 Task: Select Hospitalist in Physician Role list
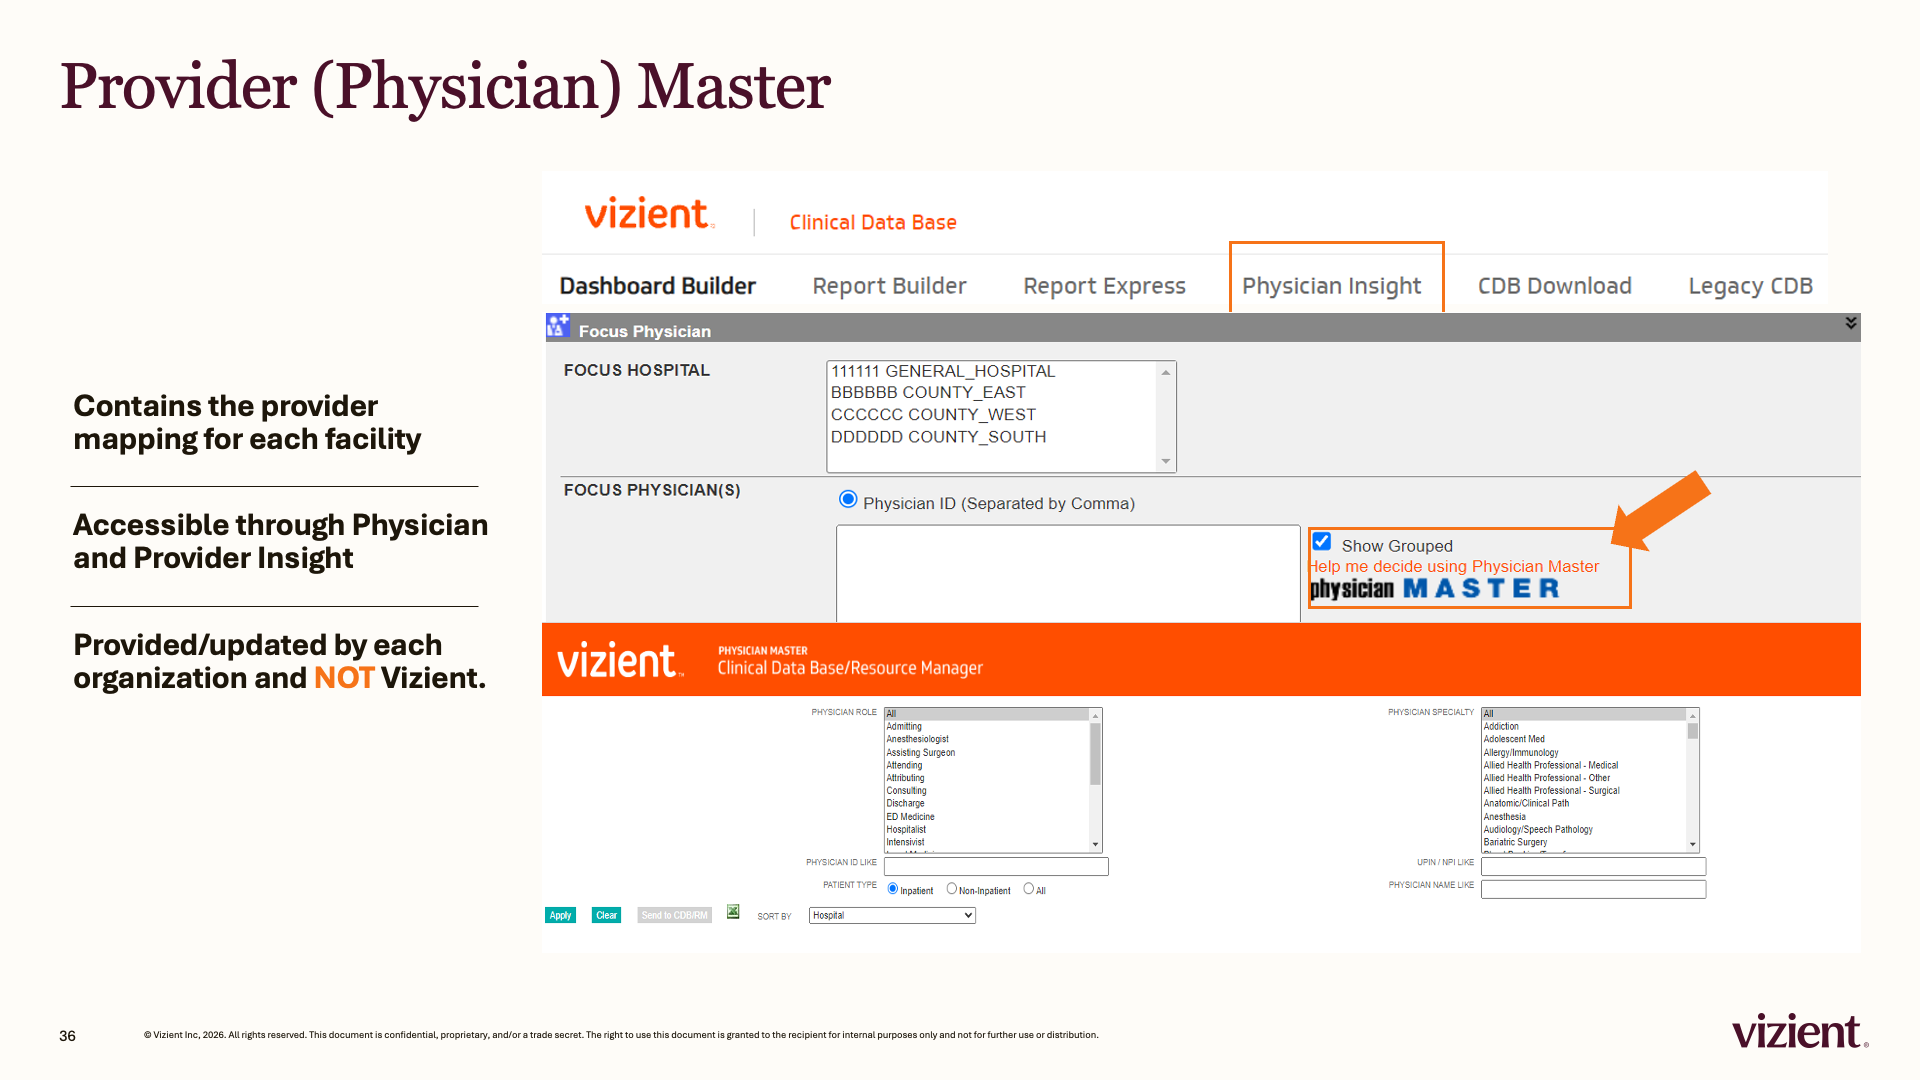[x=906, y=830]
